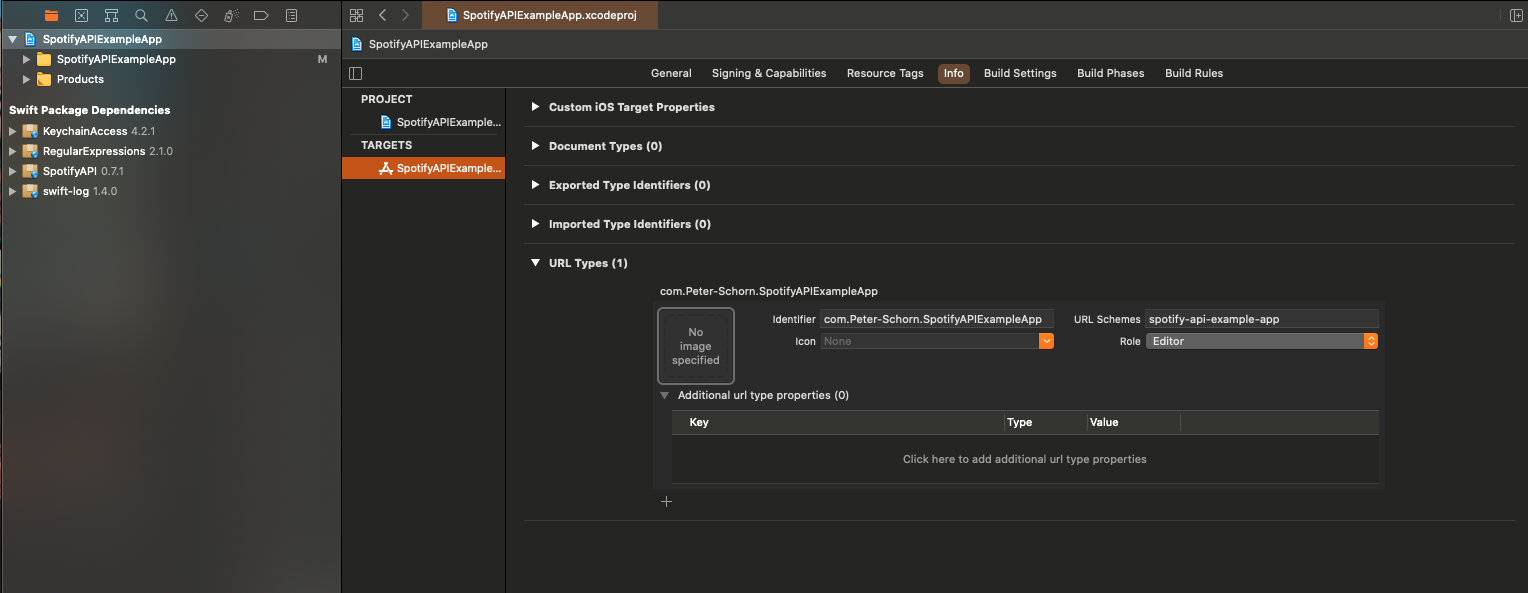Open the Source Control navigator
Image resolution: width=1528 pixels, height=593 pixels.
pyautogui.click(x=81, y=15)
